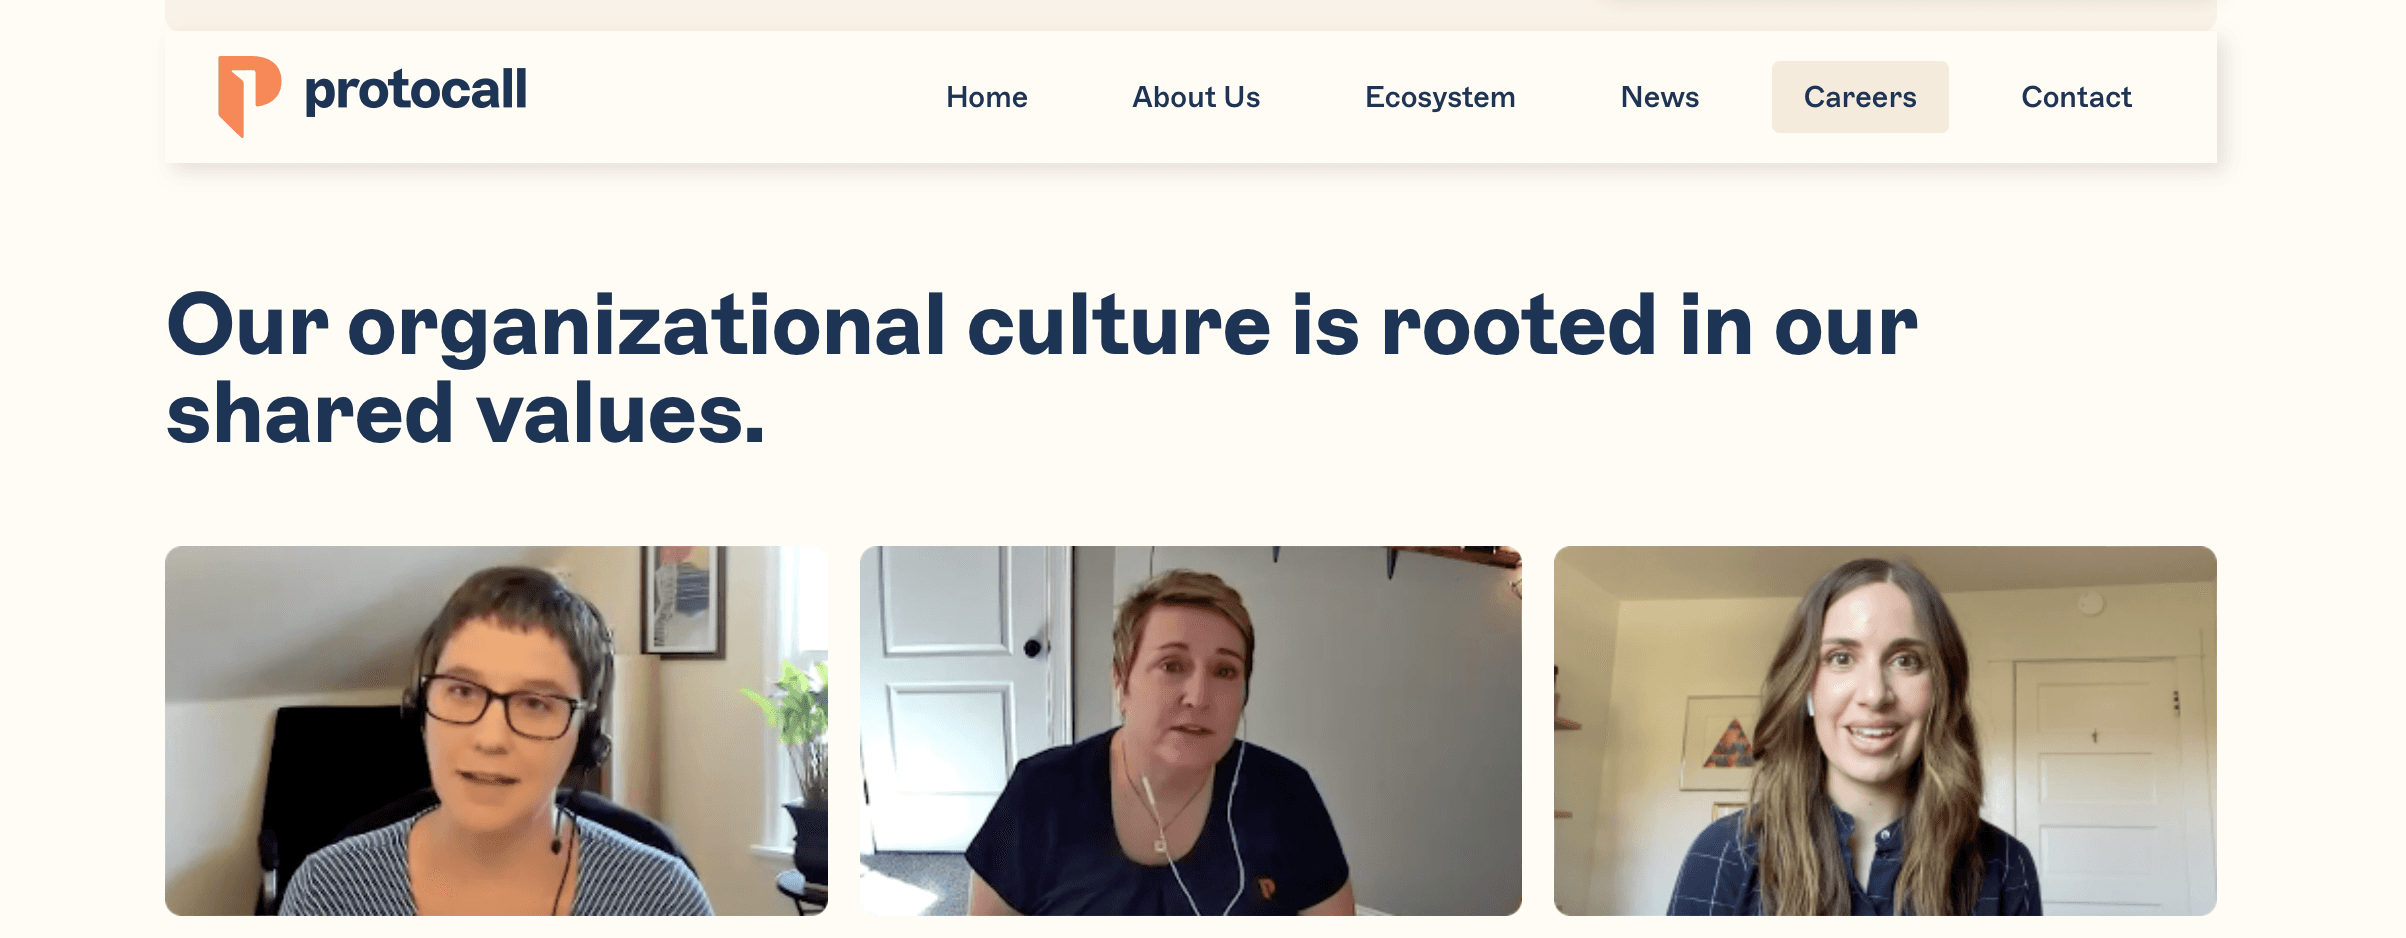The height and width of the screenshot is (938, 2406).
Task: Select the highlighted Careers nav item
Action: (1859, 97)
